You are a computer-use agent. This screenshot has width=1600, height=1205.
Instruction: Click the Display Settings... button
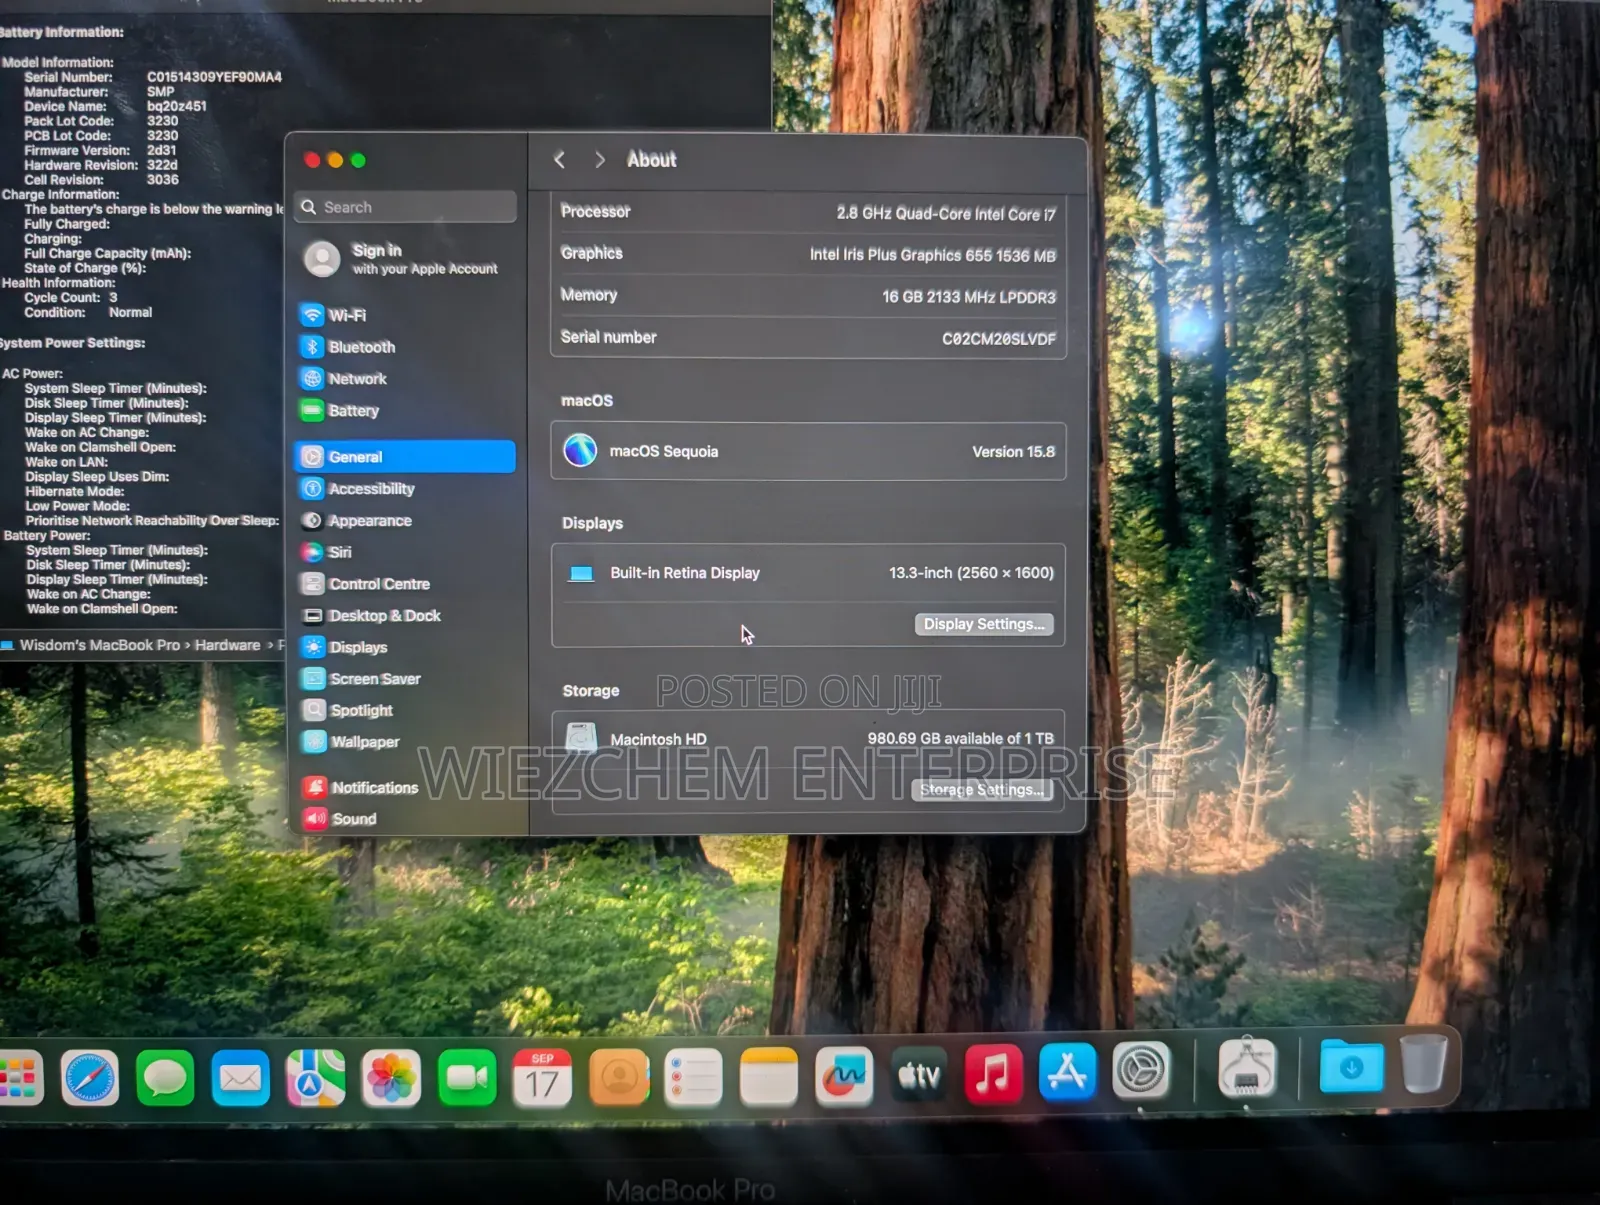tap(984, 624)
